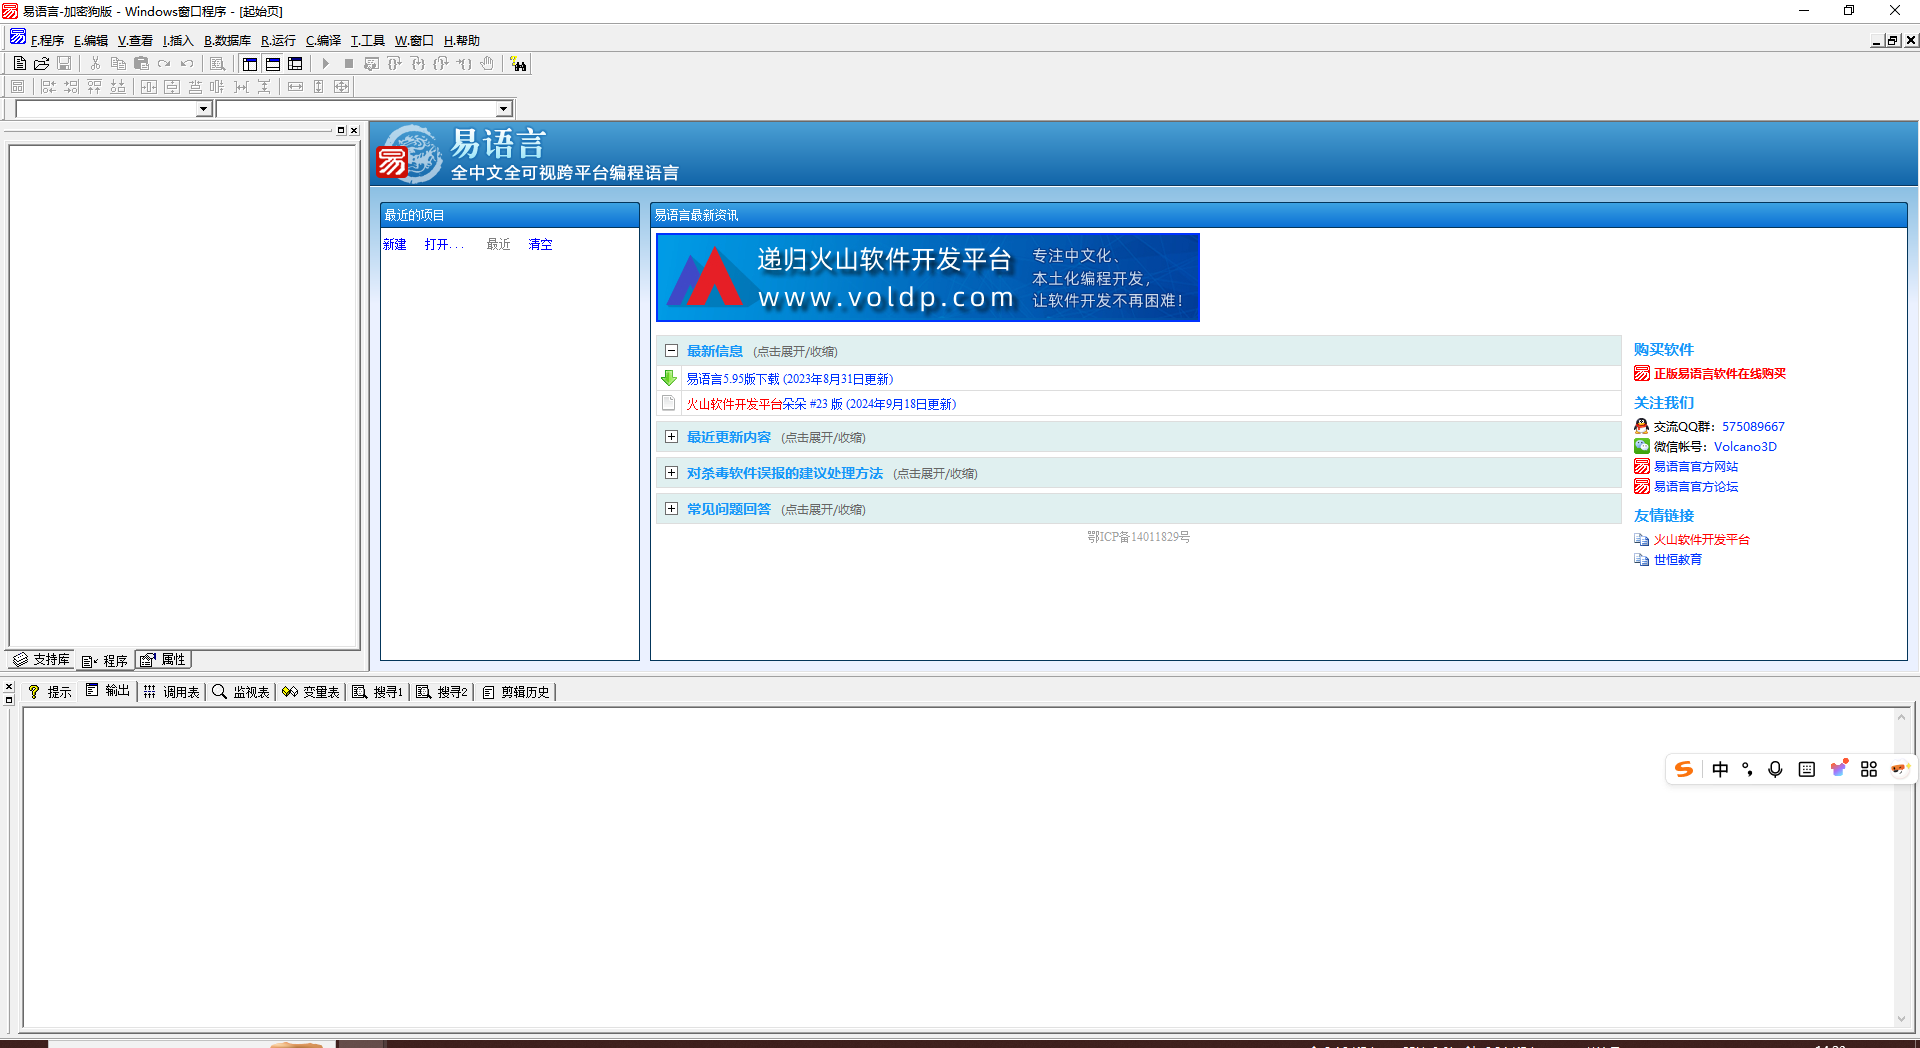Viewport: 1920px width, 1048px height.
Task: Click the Save floppy disk icon
Action: coord(64,64)
